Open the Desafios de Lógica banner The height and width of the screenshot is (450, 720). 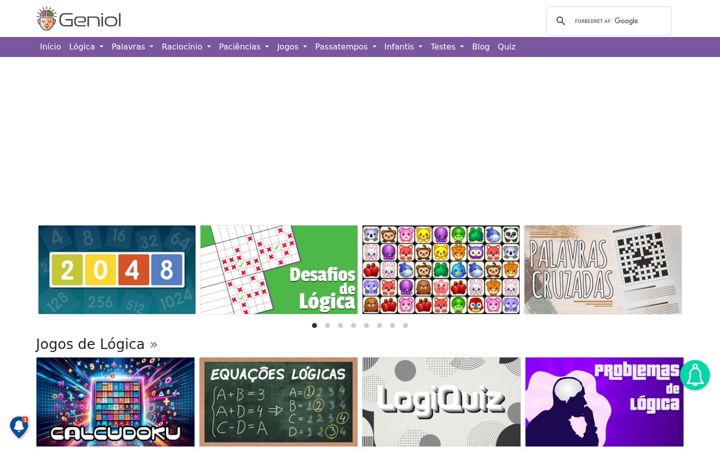(279, 270)
